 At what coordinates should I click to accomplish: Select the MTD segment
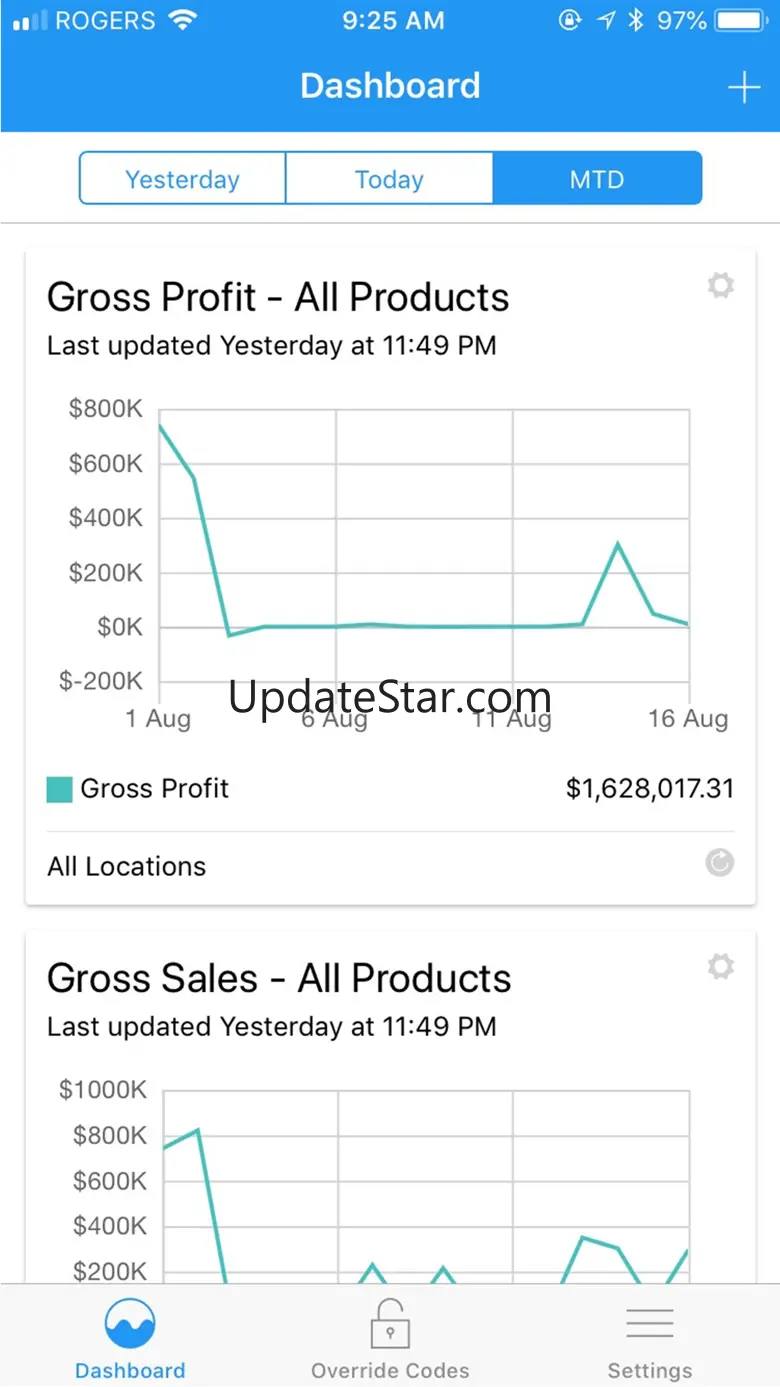click(597, 179)
